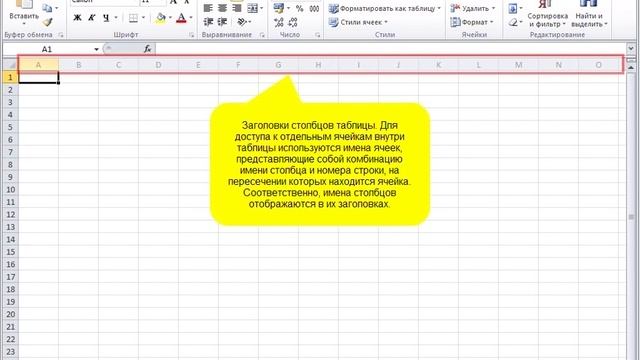Center text horizontally in cell
The height and width of the screenshot is (360, 640).
click(222, 8)
